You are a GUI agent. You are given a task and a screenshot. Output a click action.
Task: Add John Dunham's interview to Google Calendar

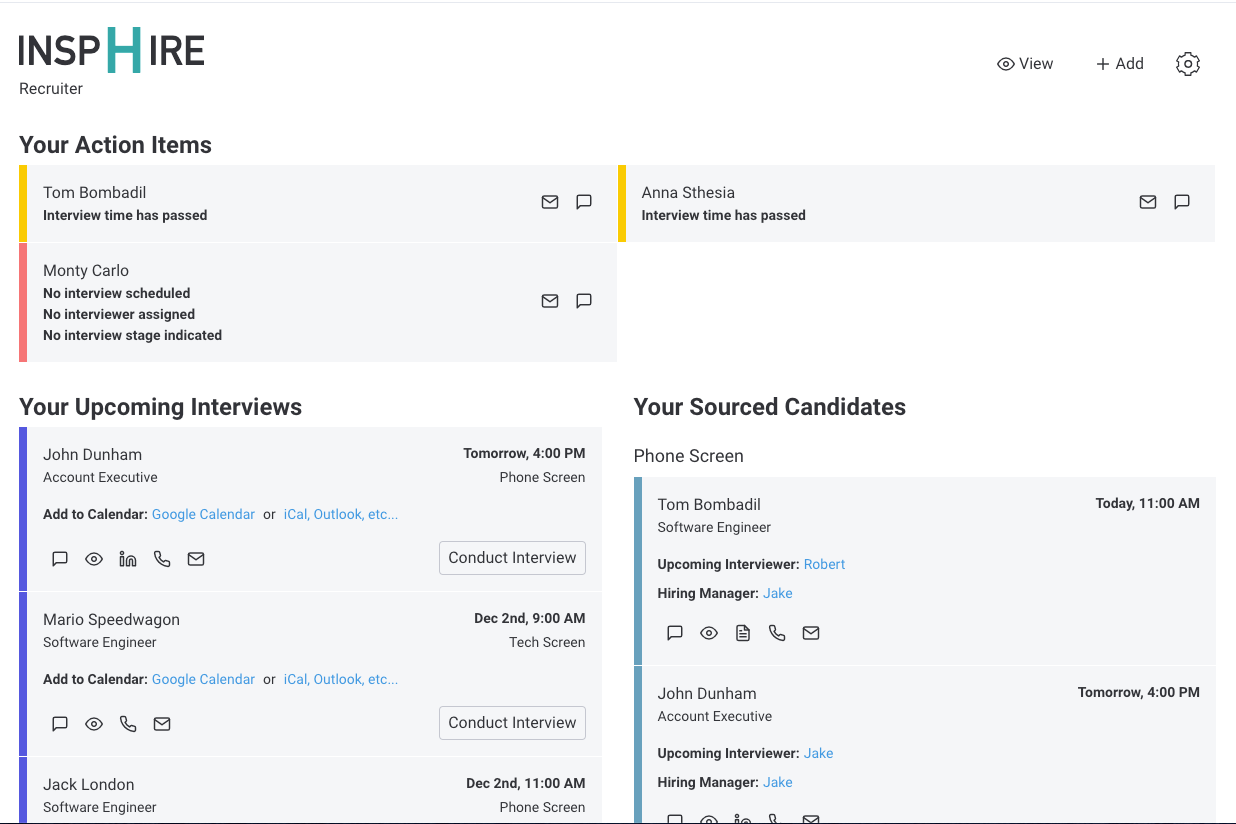203,514
